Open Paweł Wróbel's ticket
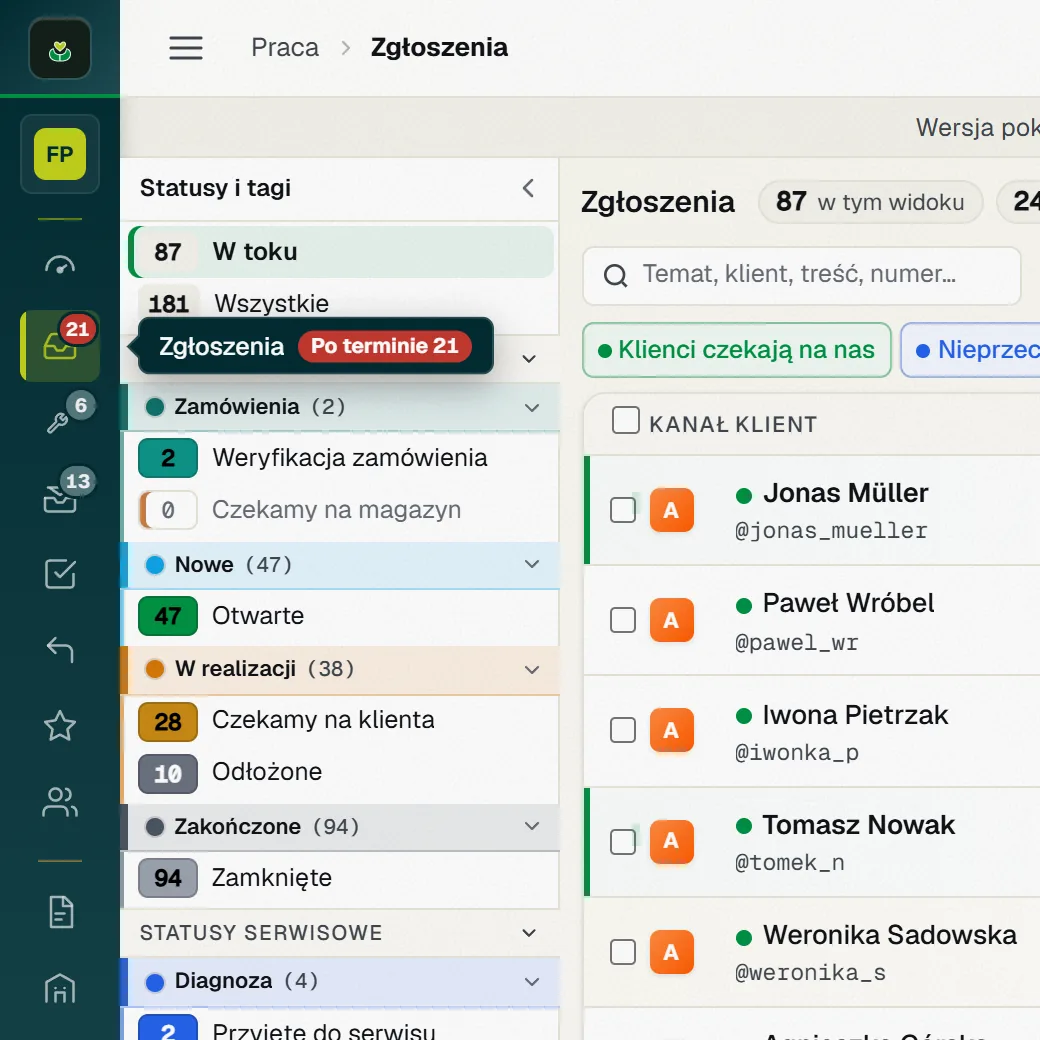 tap(812, 620)
